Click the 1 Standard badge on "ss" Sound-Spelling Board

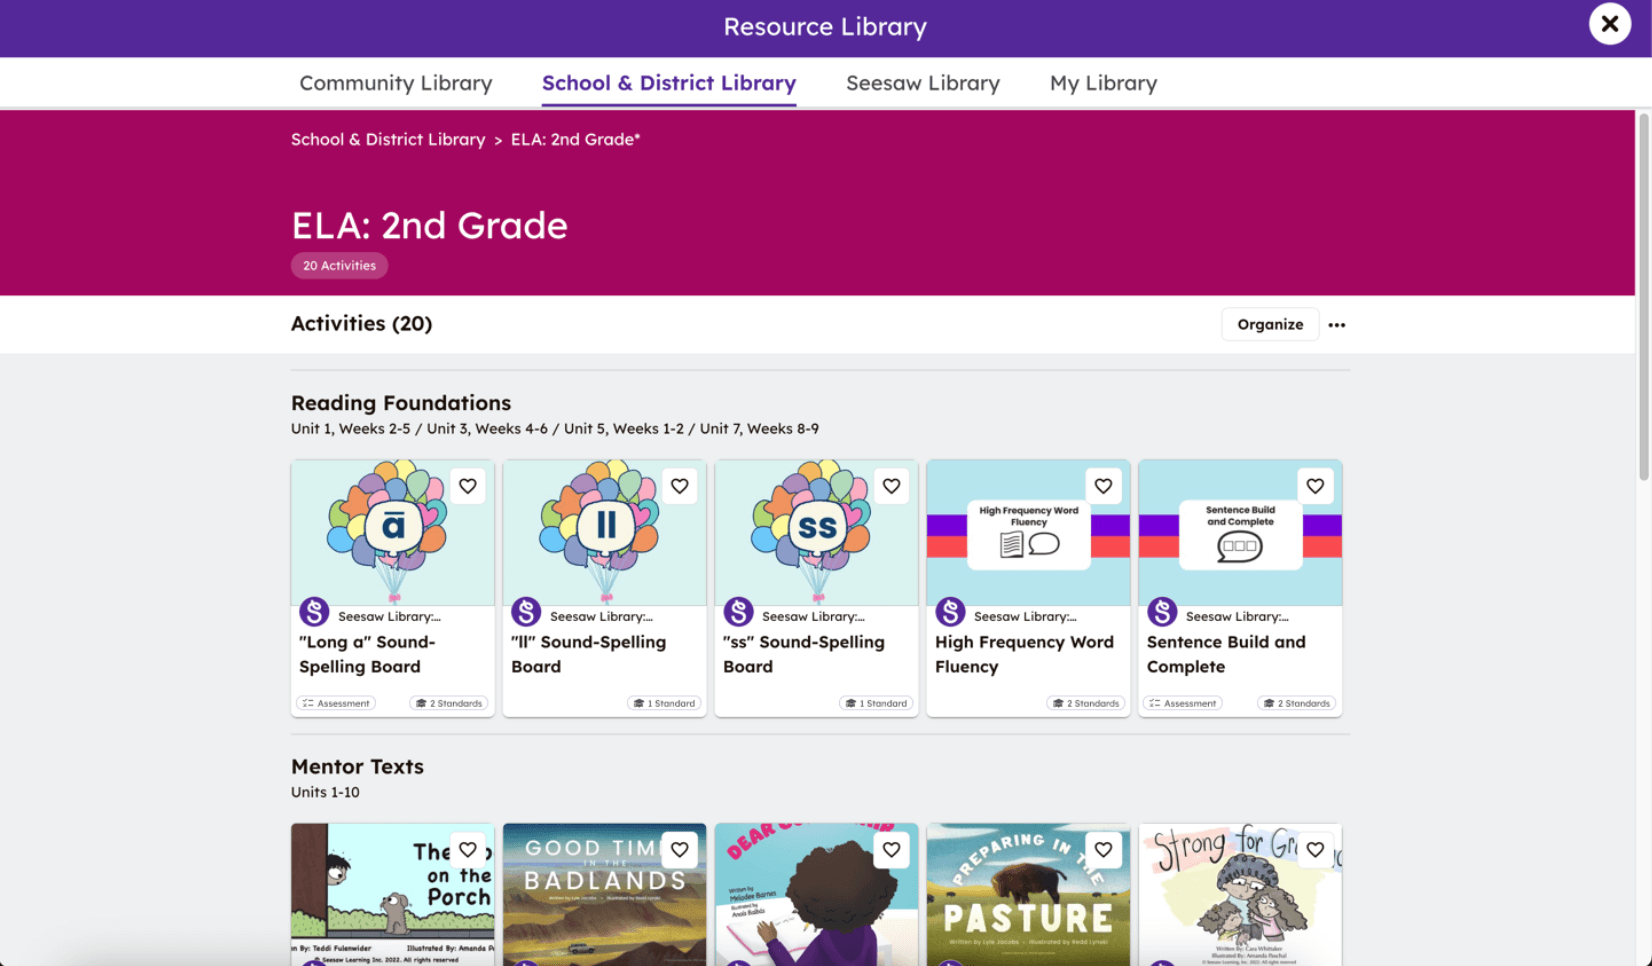[x=877, y=703]
